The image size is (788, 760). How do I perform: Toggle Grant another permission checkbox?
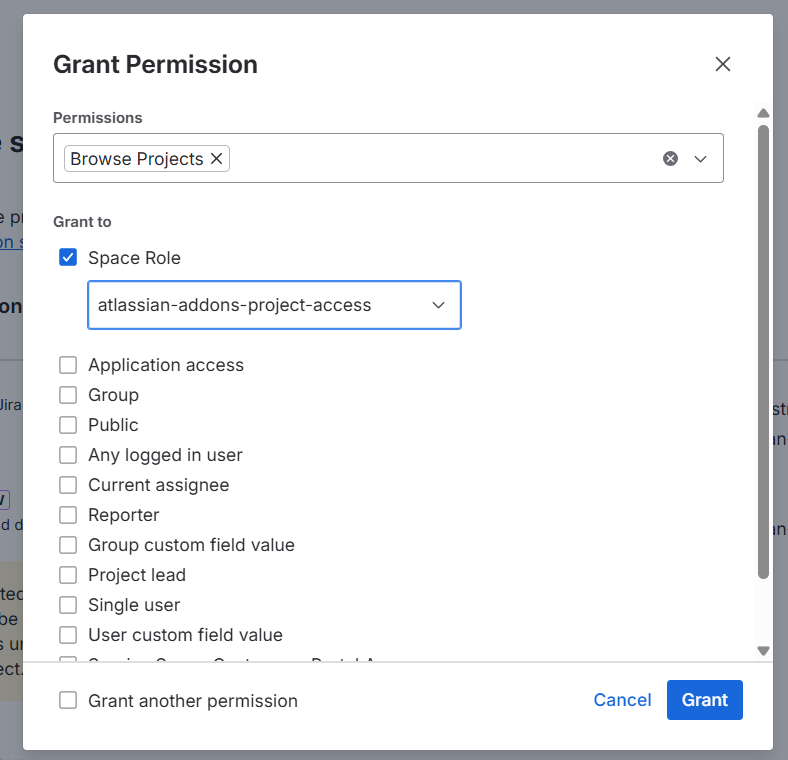pos(68,701)
